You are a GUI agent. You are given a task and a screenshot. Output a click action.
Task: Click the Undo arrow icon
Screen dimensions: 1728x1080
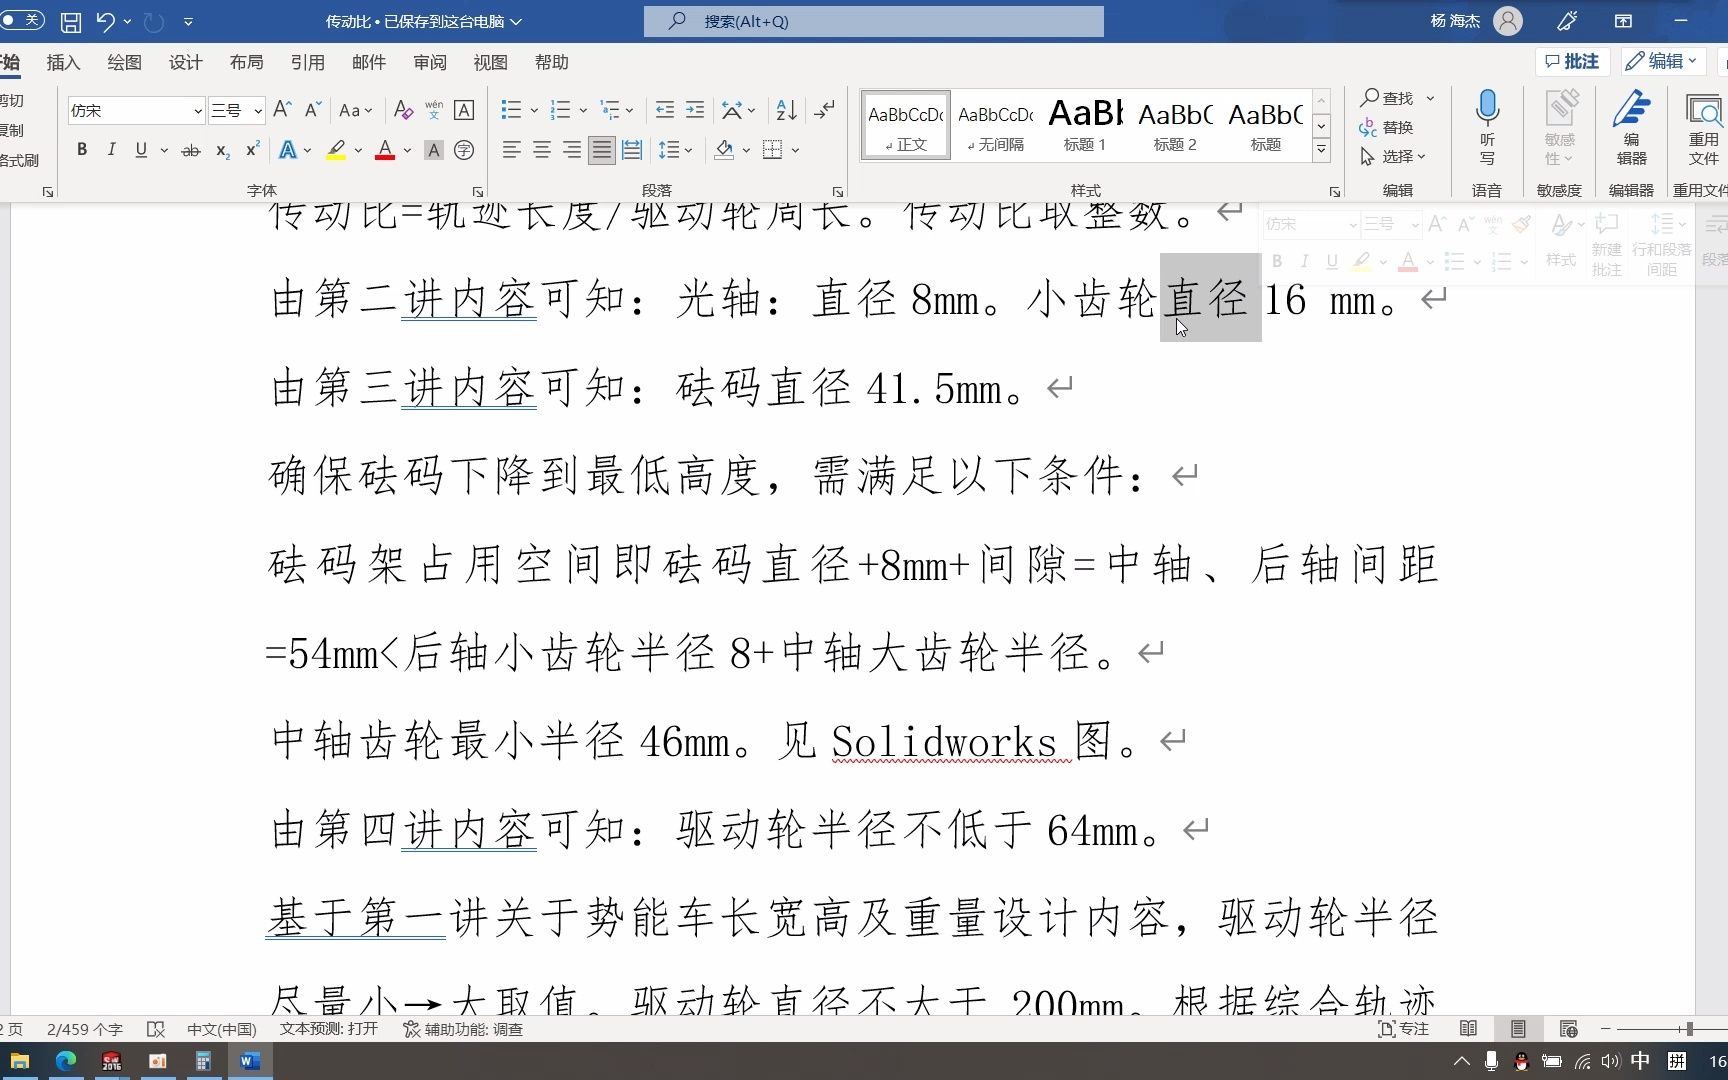coord(105,21)
